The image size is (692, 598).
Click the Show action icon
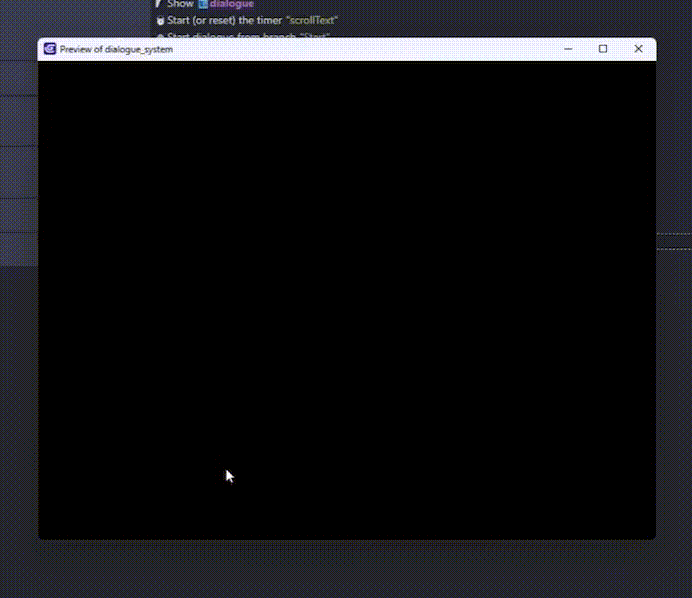pos(159,4)
